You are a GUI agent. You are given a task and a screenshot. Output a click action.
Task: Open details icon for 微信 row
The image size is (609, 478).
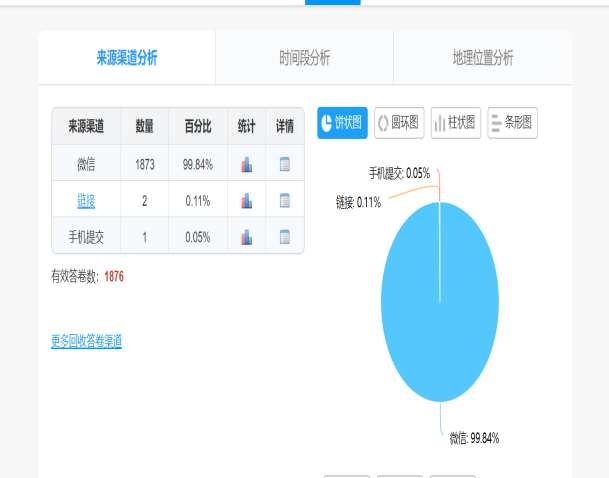pyautogui.click(x=285, y=164)
